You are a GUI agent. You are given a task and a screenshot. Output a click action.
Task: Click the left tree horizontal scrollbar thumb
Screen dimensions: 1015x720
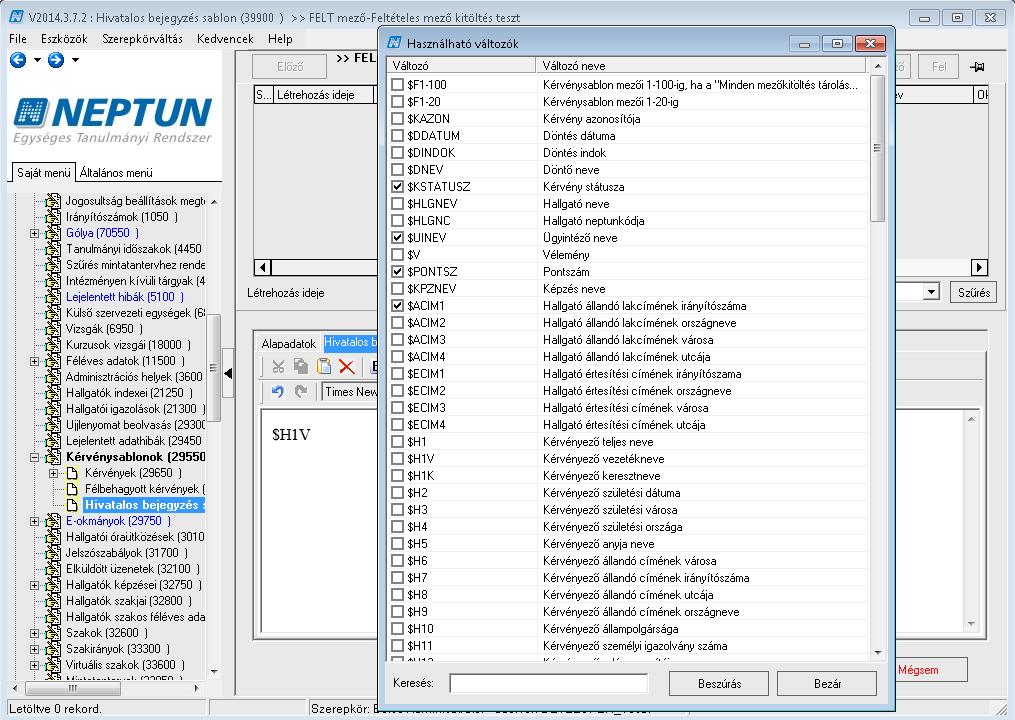[x=72, y=688]
